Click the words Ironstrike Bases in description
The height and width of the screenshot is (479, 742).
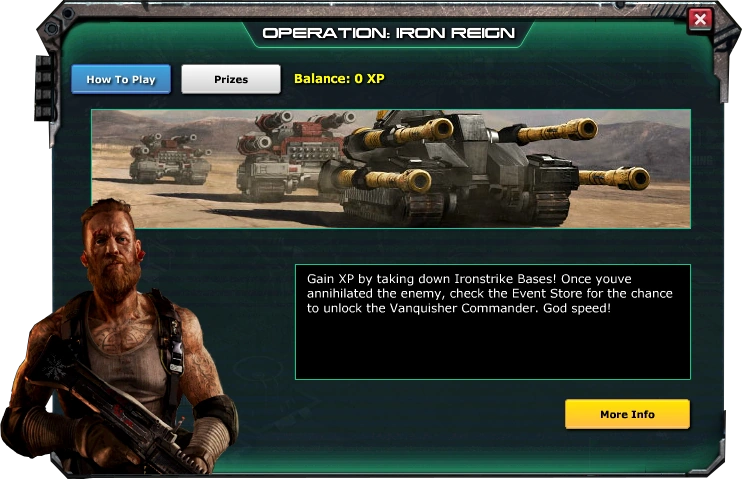click(x=505, y=279)
